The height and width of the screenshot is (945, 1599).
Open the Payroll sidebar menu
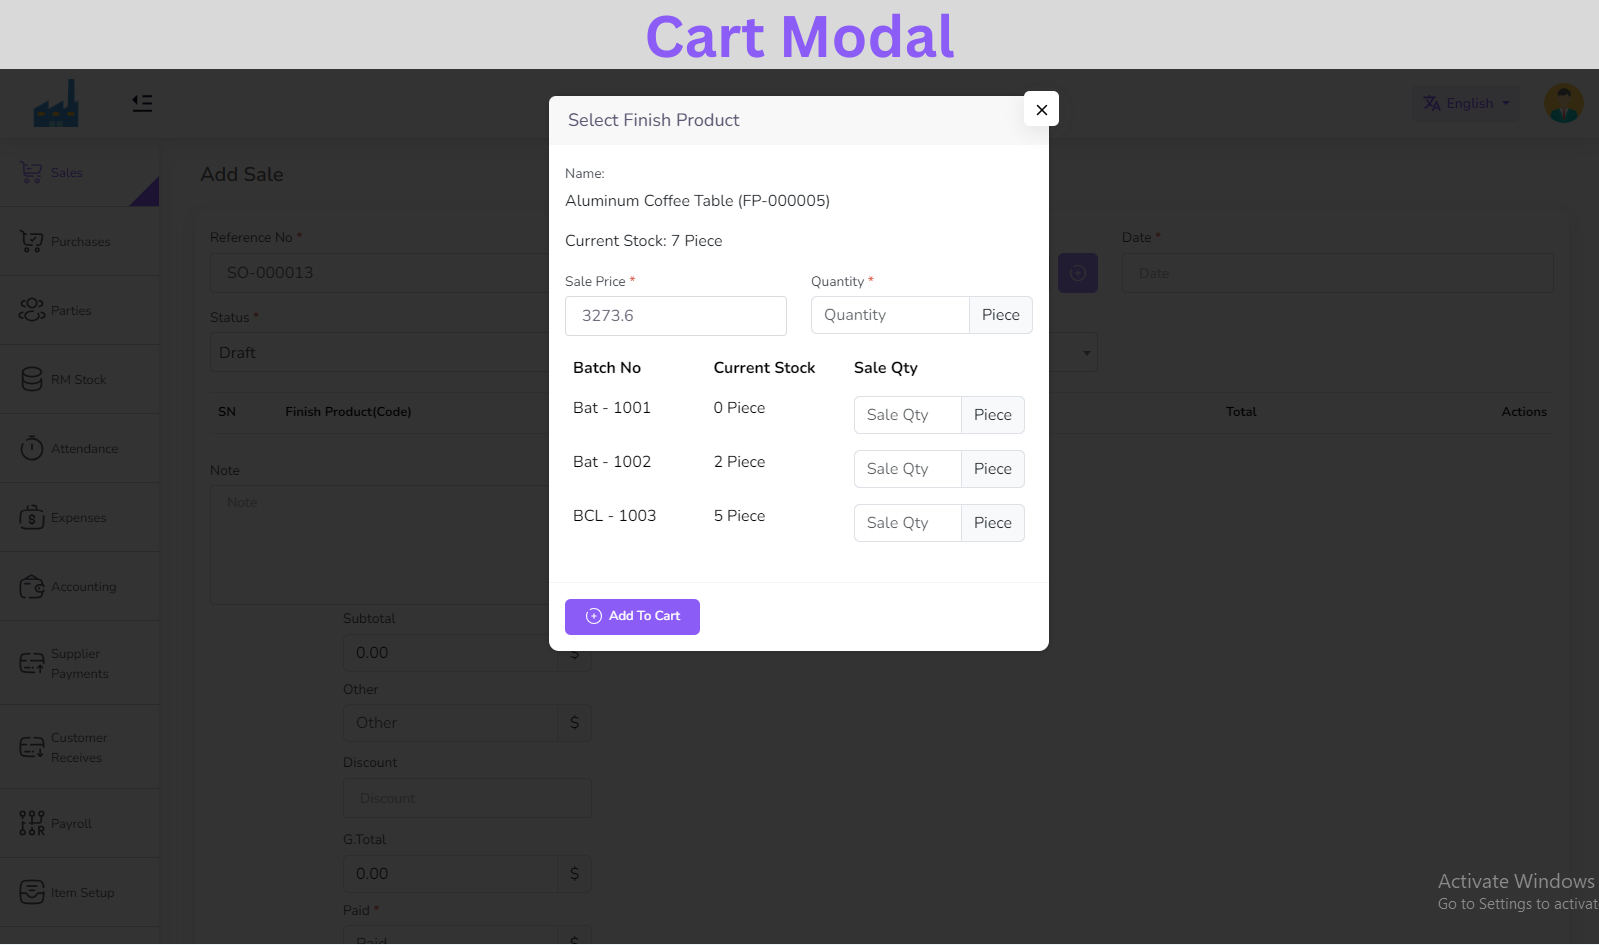point(70,823)
